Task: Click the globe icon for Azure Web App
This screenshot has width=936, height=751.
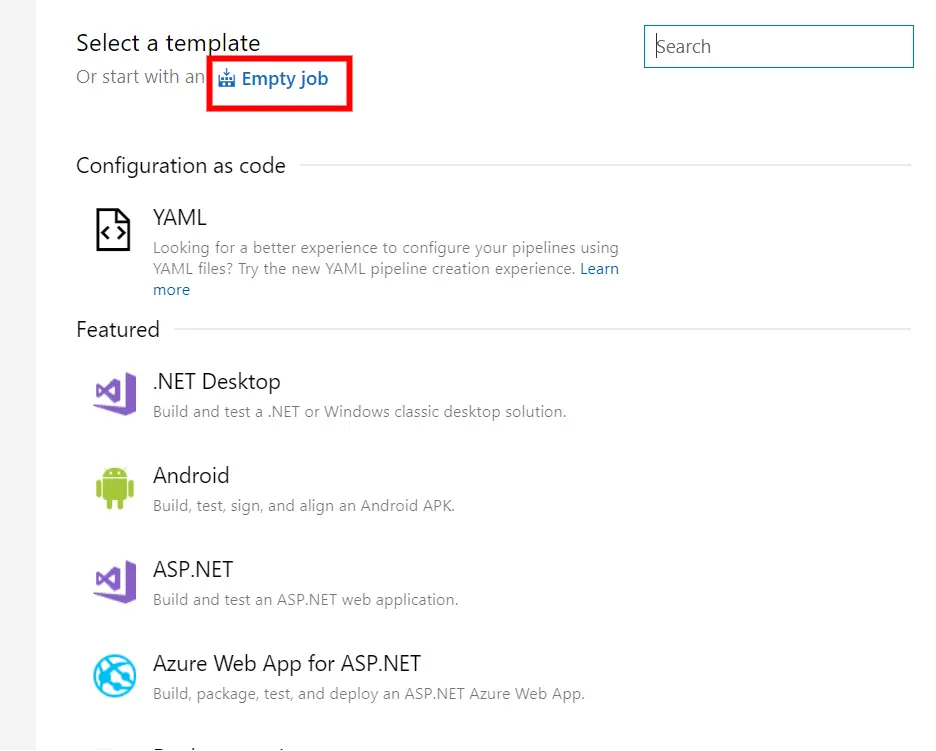Action: [114, 676]
